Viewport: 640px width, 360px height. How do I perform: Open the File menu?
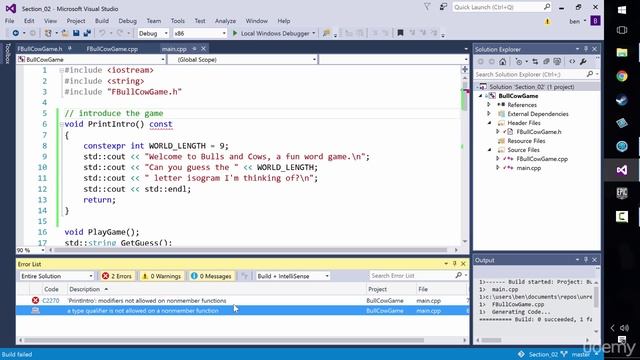[x=9, y=21]
